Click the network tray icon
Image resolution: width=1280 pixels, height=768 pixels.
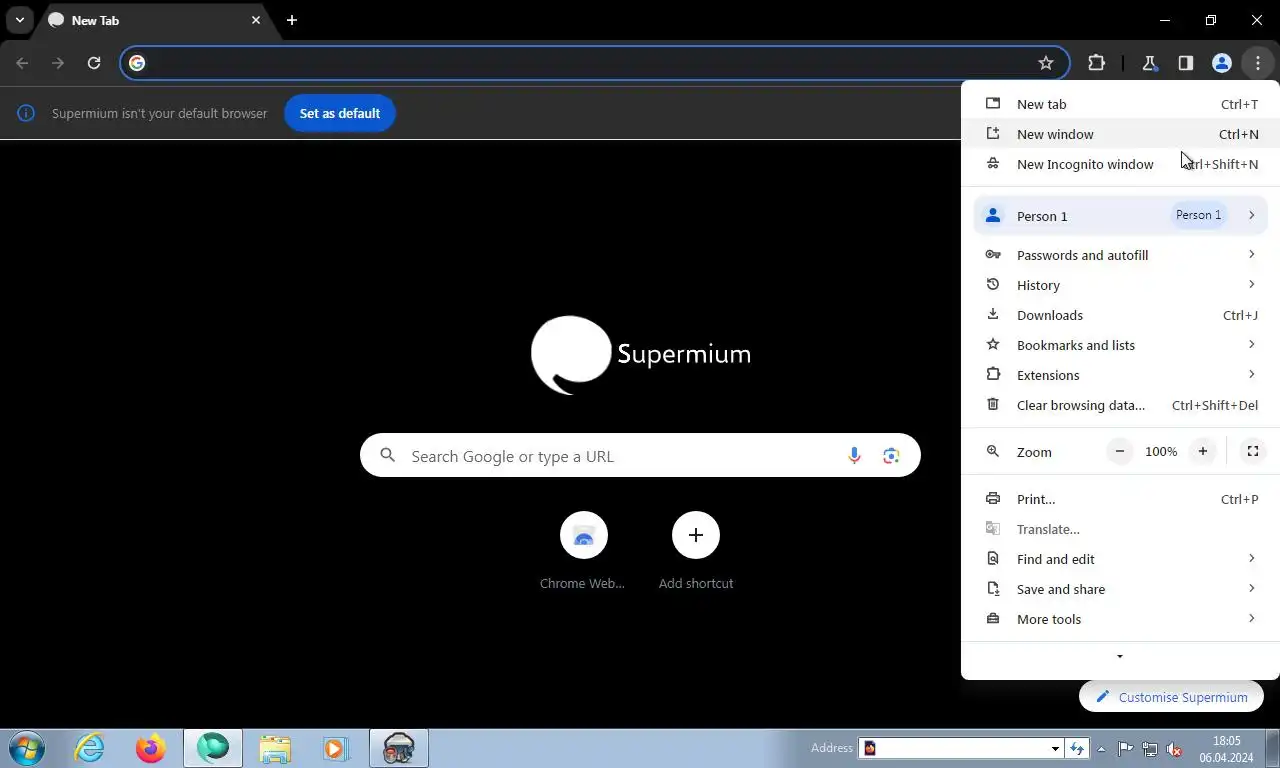coord(1150,748)
